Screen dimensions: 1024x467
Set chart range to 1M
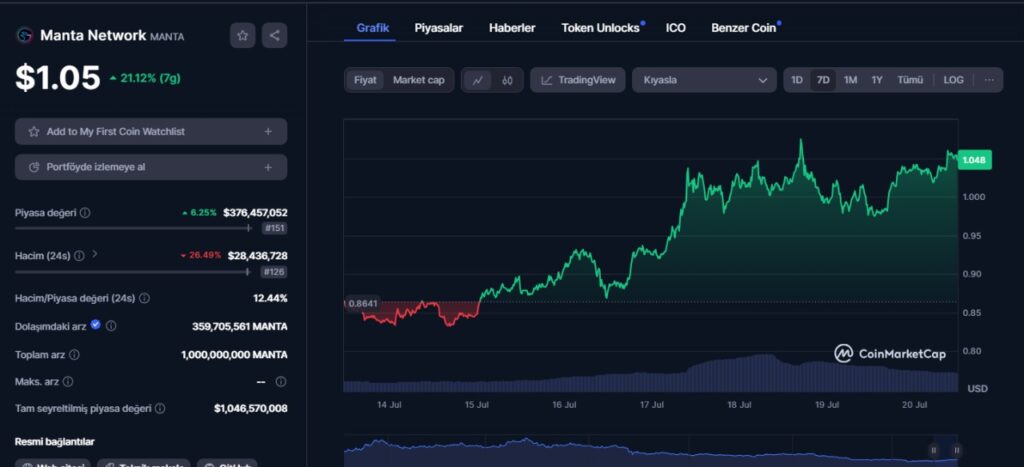coord(850,80)
